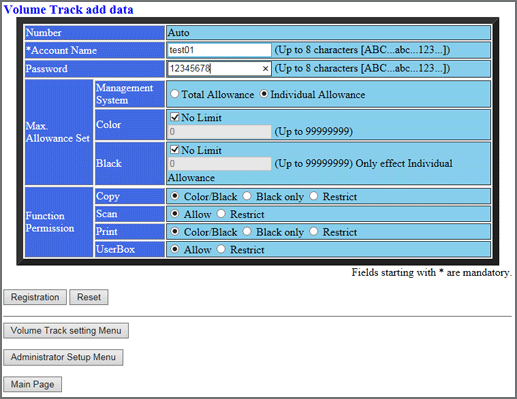Allow UserBox access
This screenshot has height=399, width=517.
pyautogui.click(x=175, y=249)
